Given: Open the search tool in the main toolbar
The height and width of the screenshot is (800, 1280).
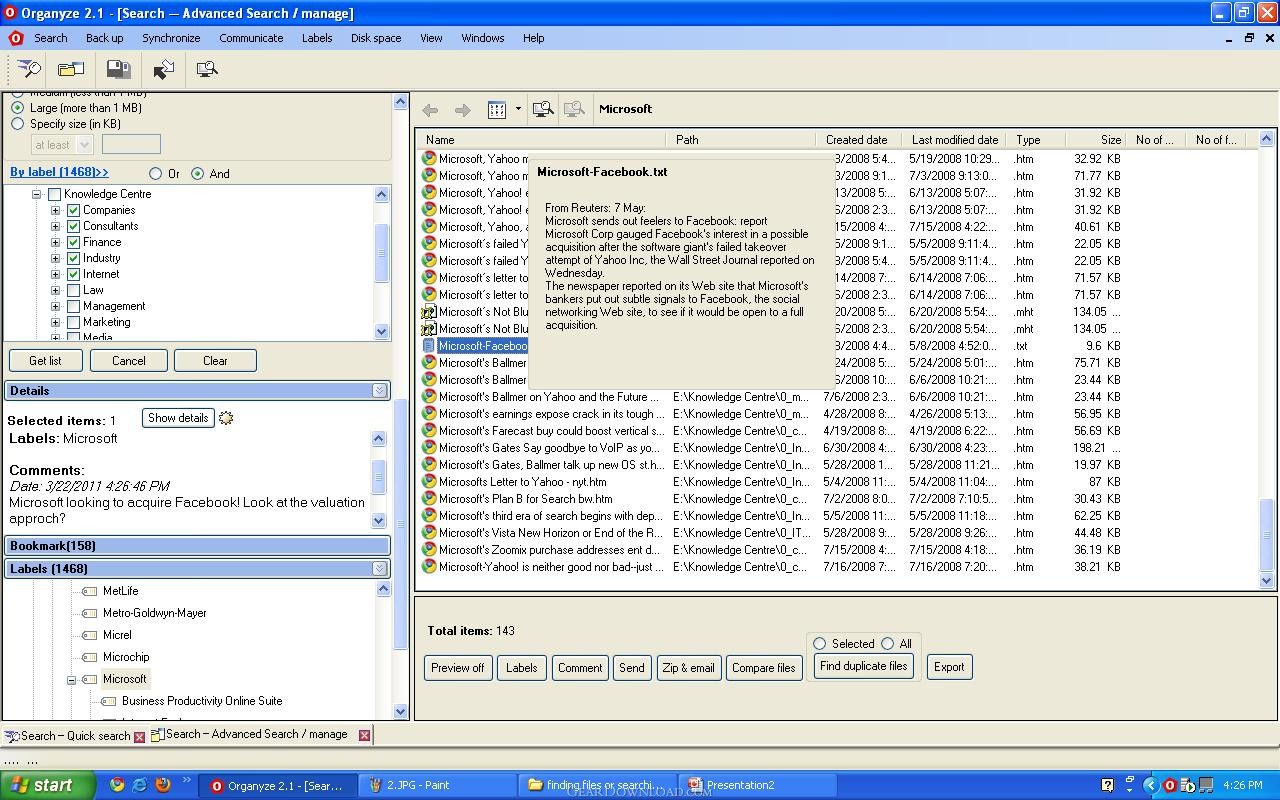Looking at the screenshot, I should tap(29, 69).
